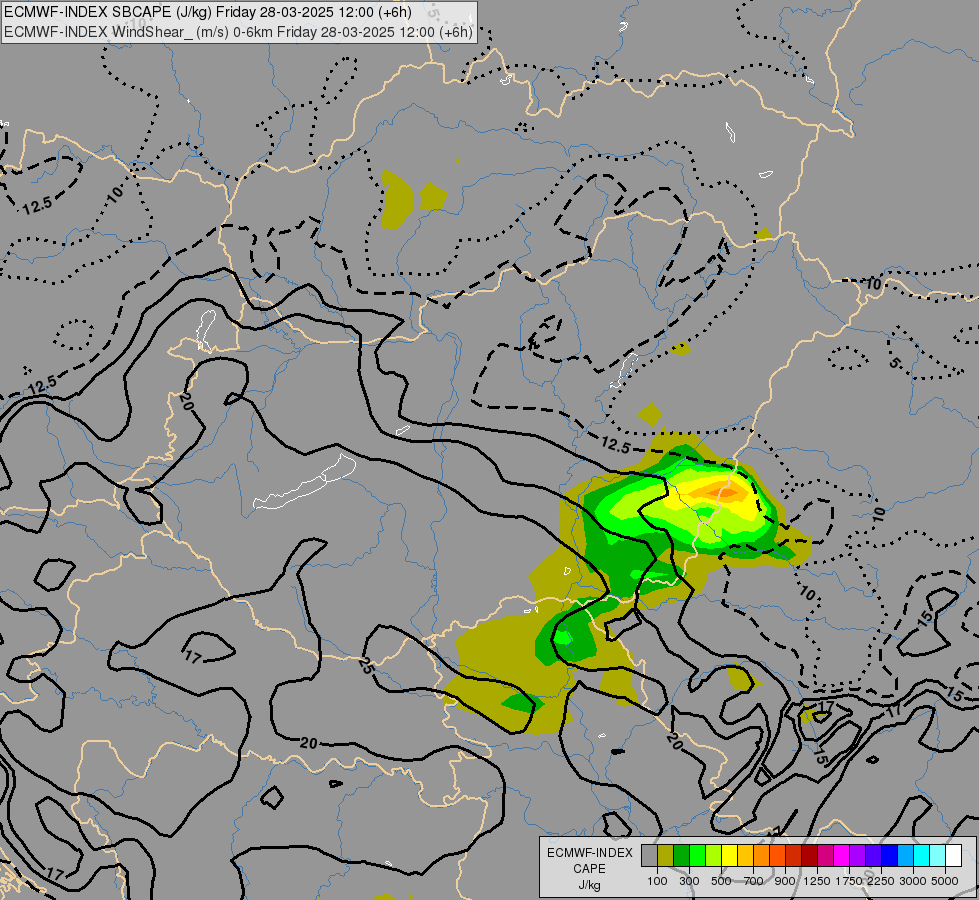The height and width of the screenshot is (900, 979).
Task: Click the legend value 700
Action: coord(754,881)
